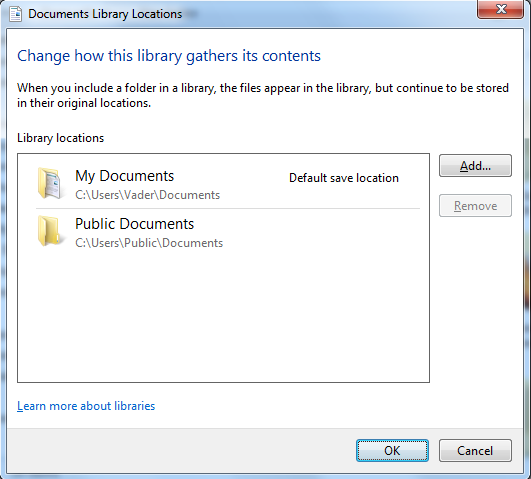Click the Remove button
The image size is (531, 479).
(475, 206)
